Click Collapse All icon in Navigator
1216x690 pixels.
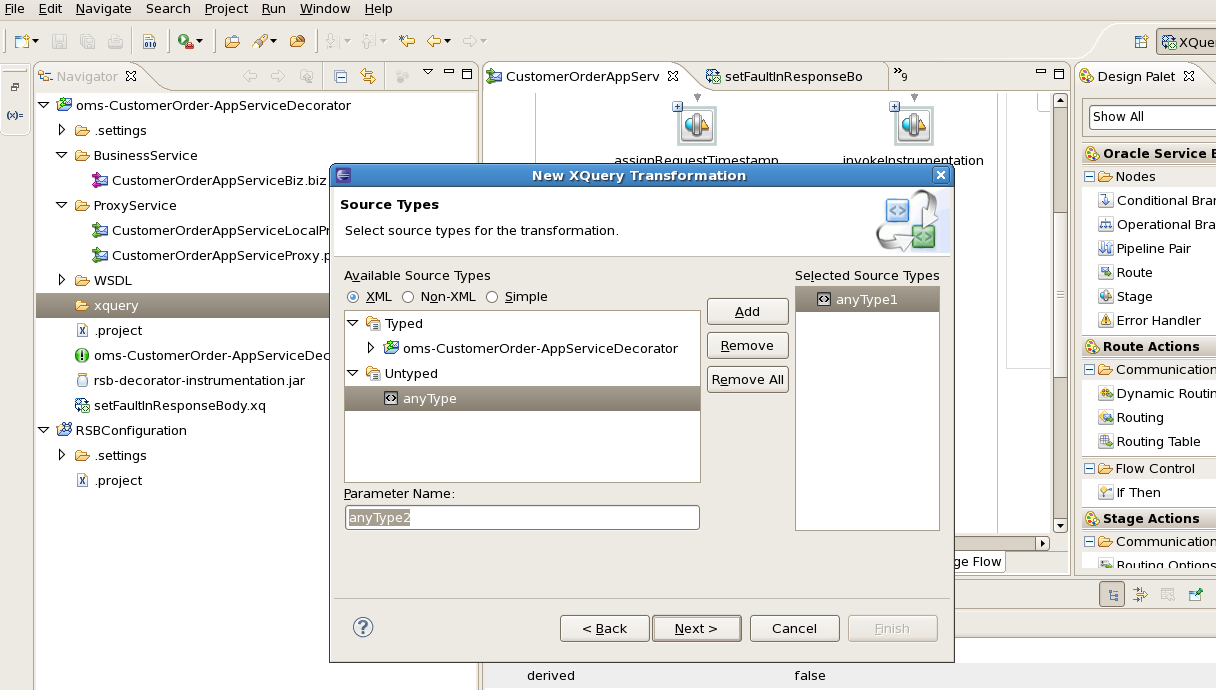(x=340, y=76)
